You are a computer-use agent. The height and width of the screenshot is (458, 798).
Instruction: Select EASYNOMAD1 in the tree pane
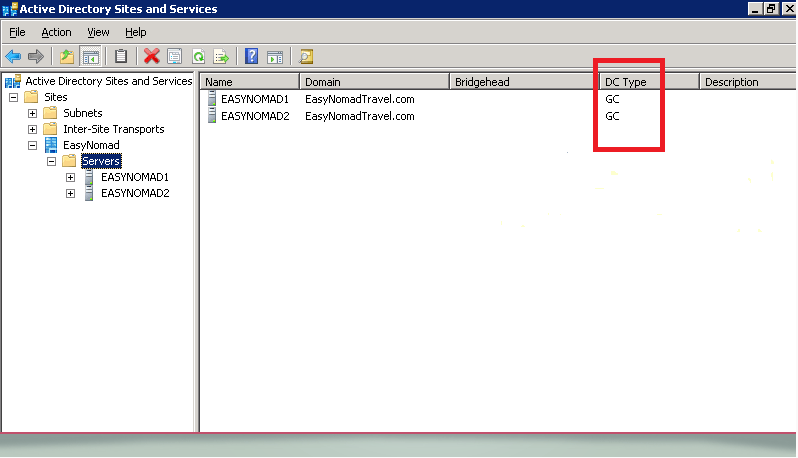click(x=135, y=177)
